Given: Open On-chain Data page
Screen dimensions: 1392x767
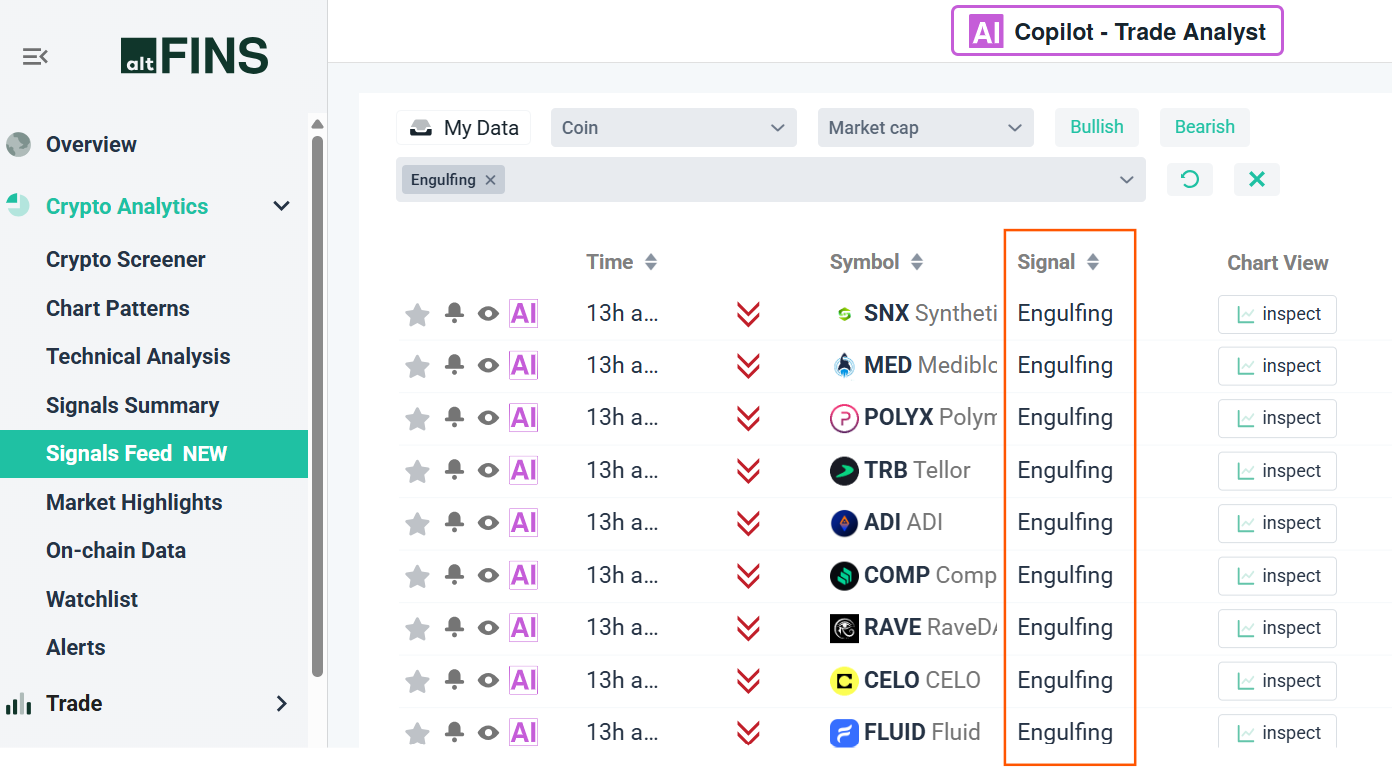Looking at the screenshot, I should pos(116,551).
